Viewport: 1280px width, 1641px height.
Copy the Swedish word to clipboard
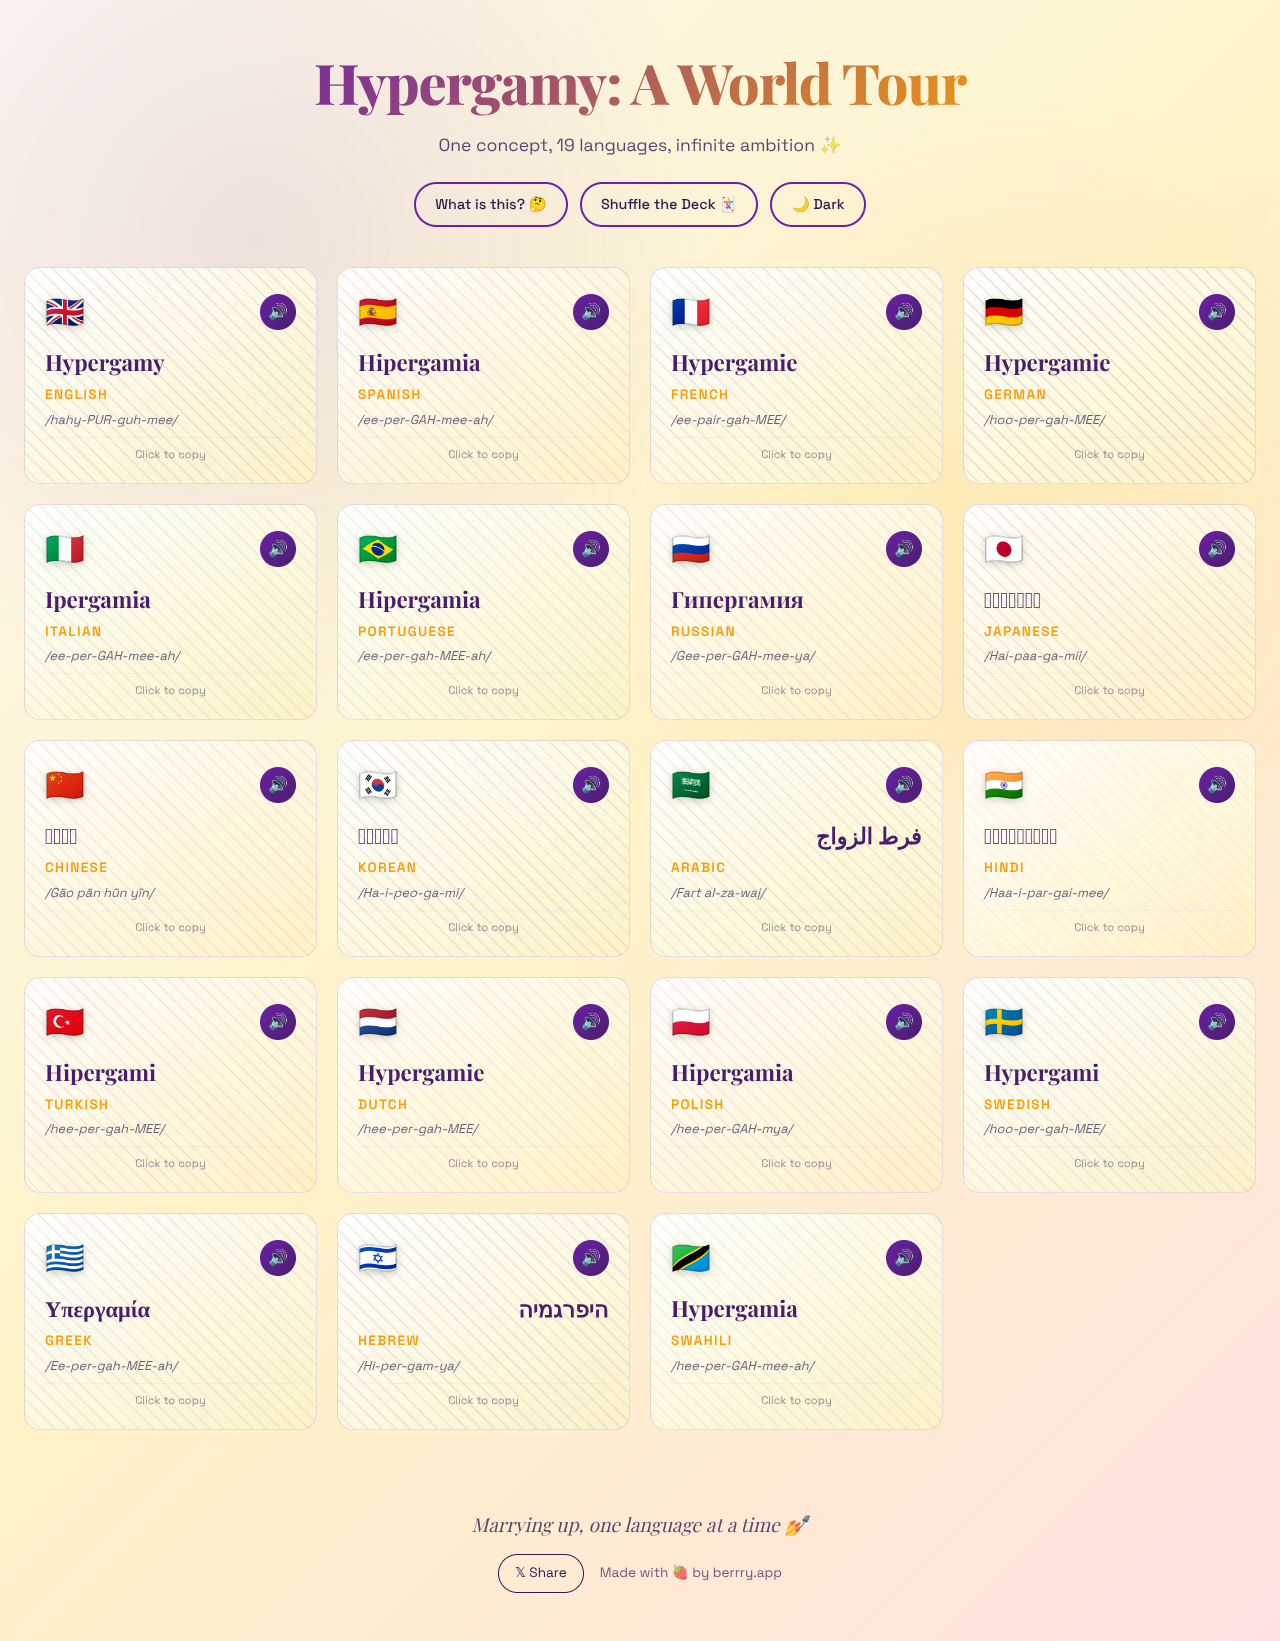click(x=1108, y=1163)
